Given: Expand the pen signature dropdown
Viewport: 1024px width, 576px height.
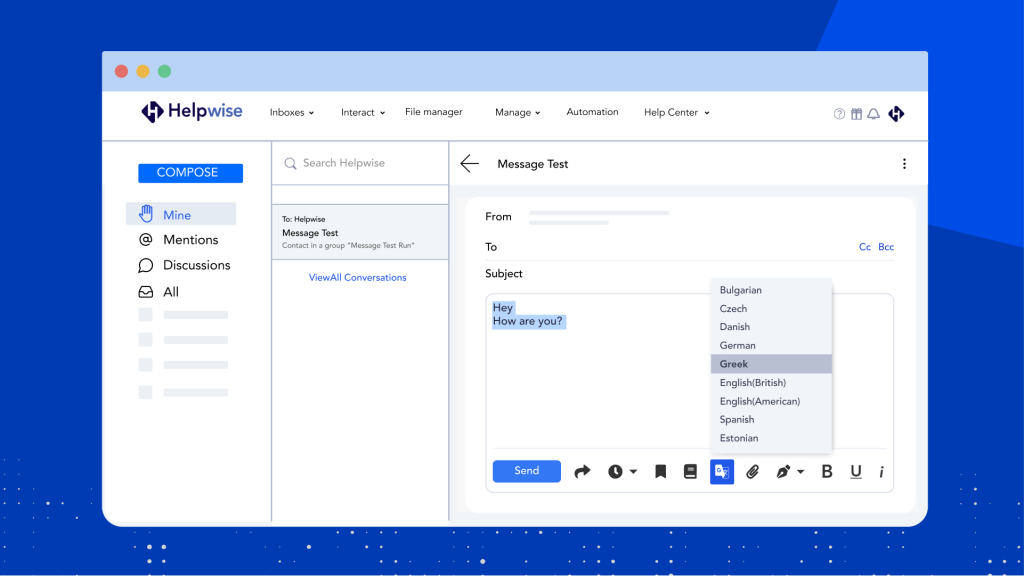Looking at the screenshot, I should click(x=789, y=472).
